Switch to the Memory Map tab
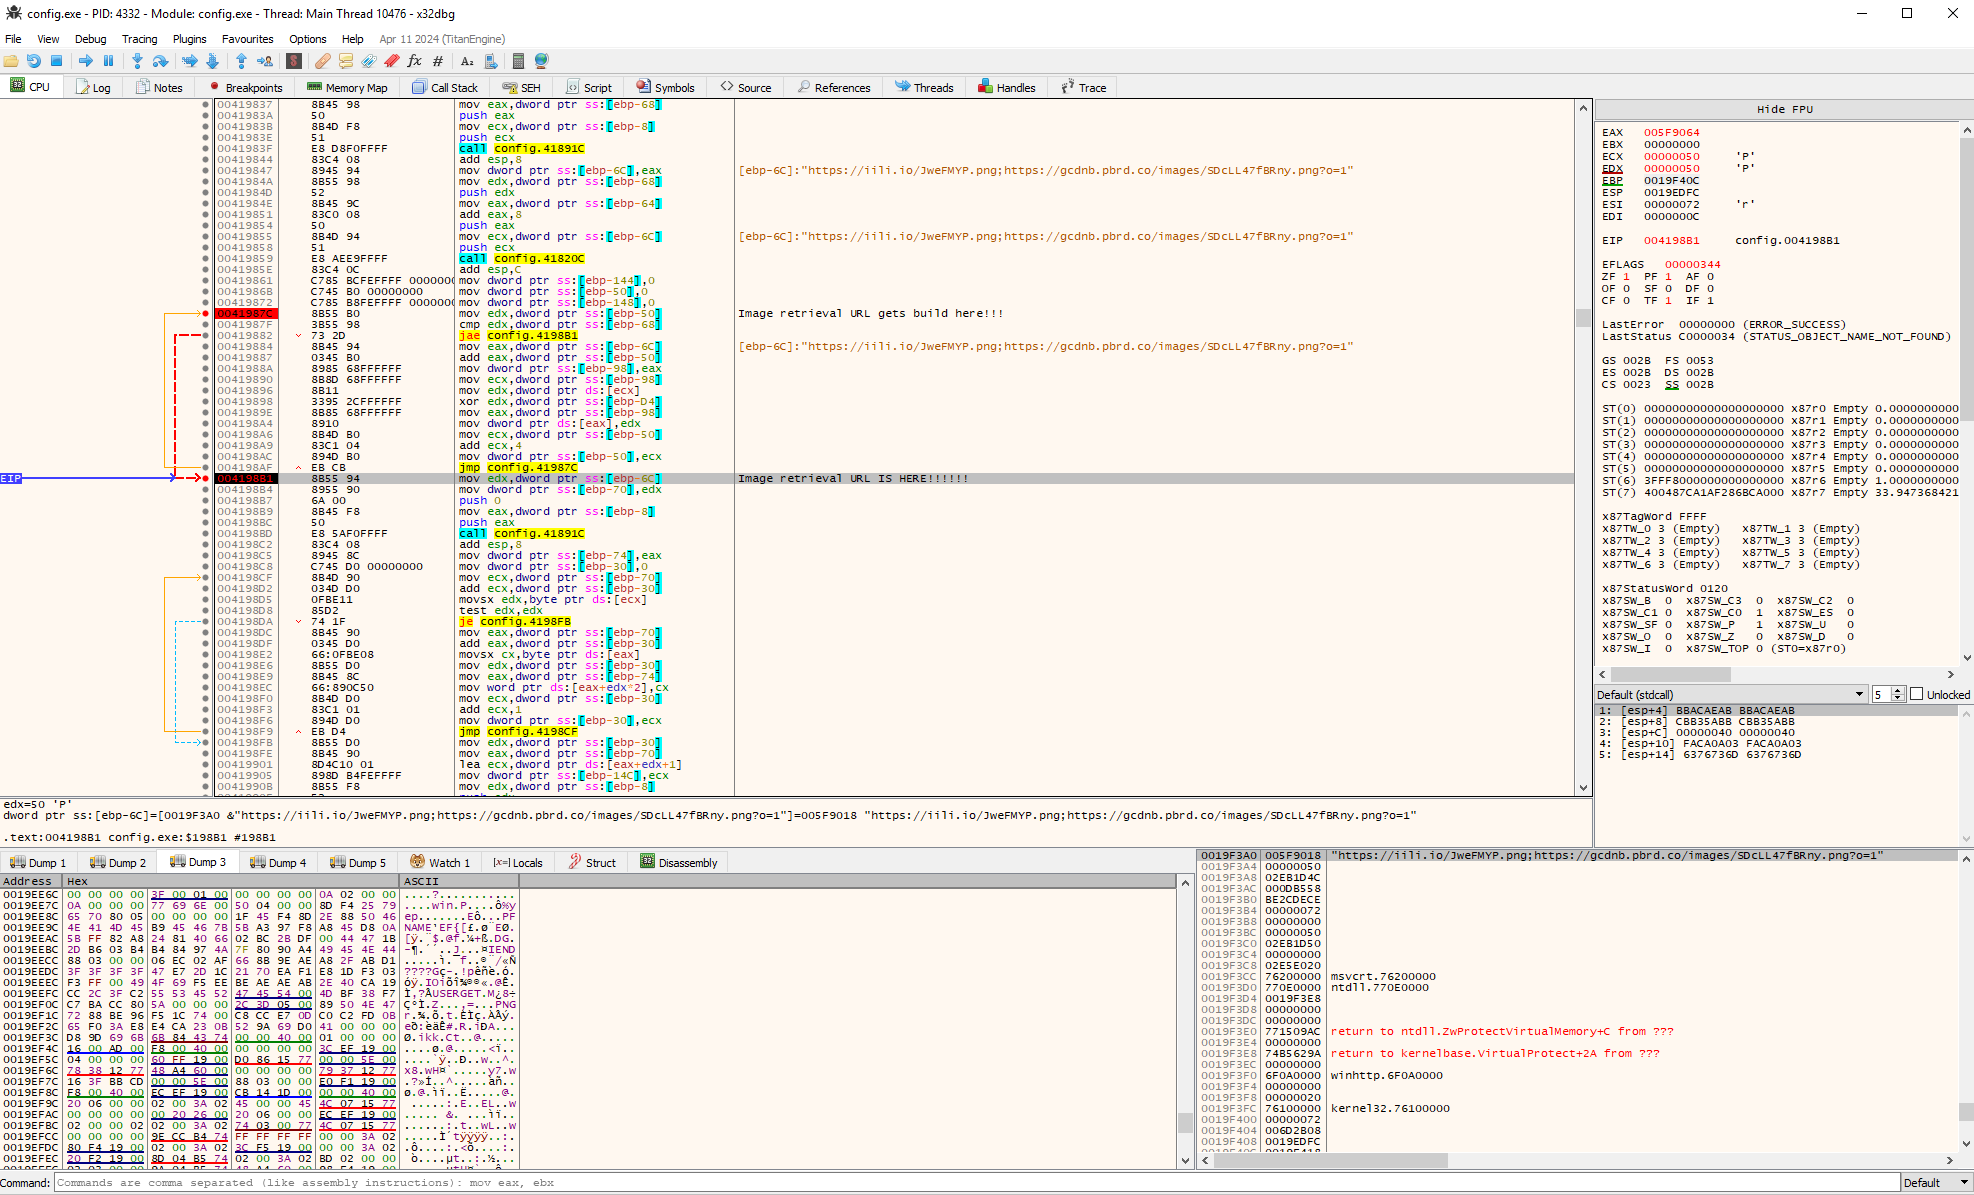Screen dimensions: 1974x1195 pos(346,87)
